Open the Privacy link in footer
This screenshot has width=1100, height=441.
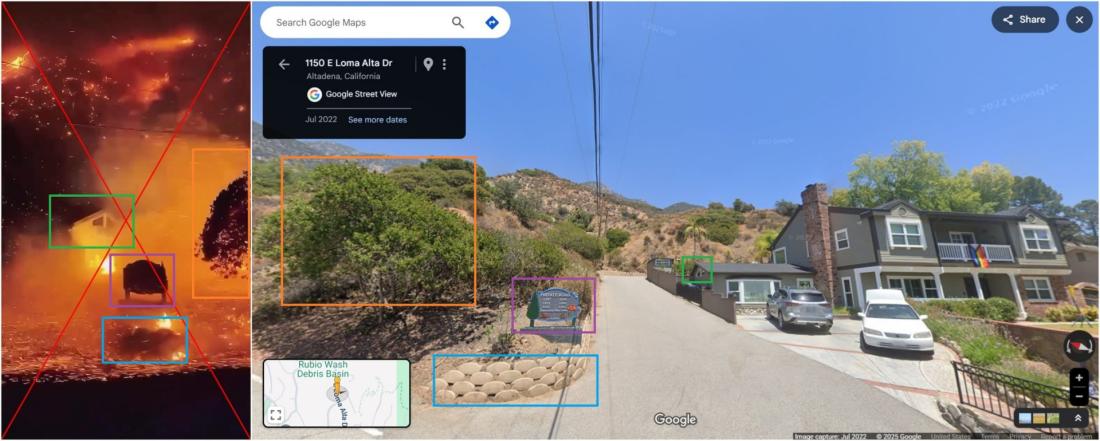point(1021,437)
